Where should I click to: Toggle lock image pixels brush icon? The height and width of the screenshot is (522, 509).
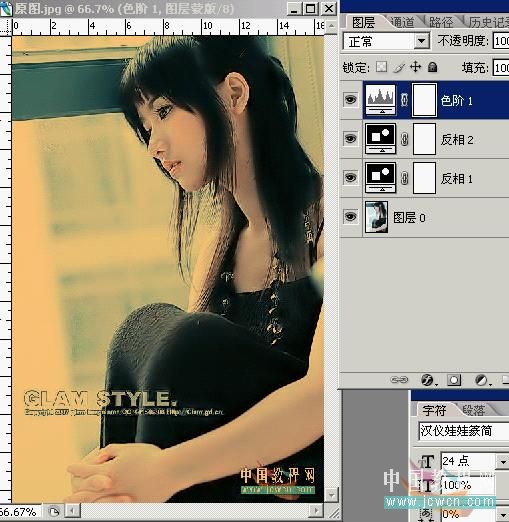point(399,67)
